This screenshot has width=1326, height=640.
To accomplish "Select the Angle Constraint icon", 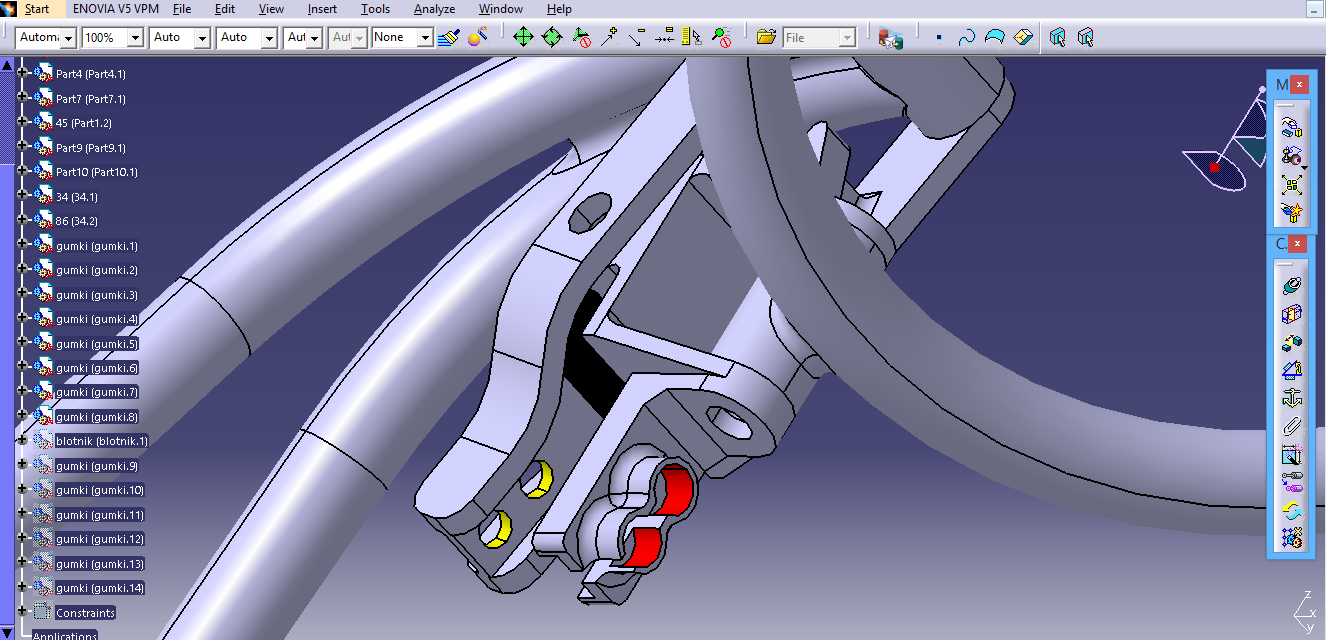I will pyautogui.click(x=1291, y=371).
